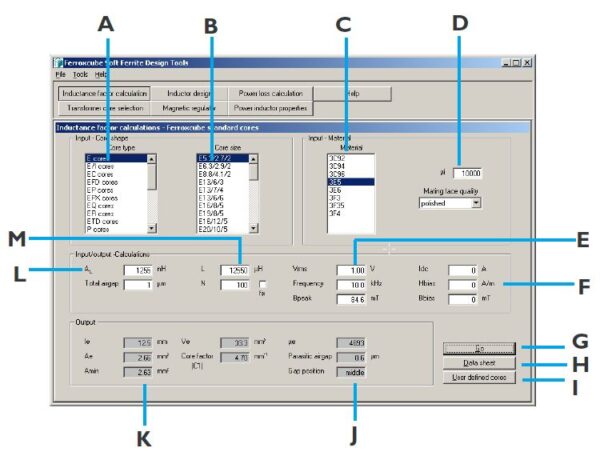Open the Mating face quality dropdown
The height and width of the screenshot is (456, 600).
[x=476, y=203]
